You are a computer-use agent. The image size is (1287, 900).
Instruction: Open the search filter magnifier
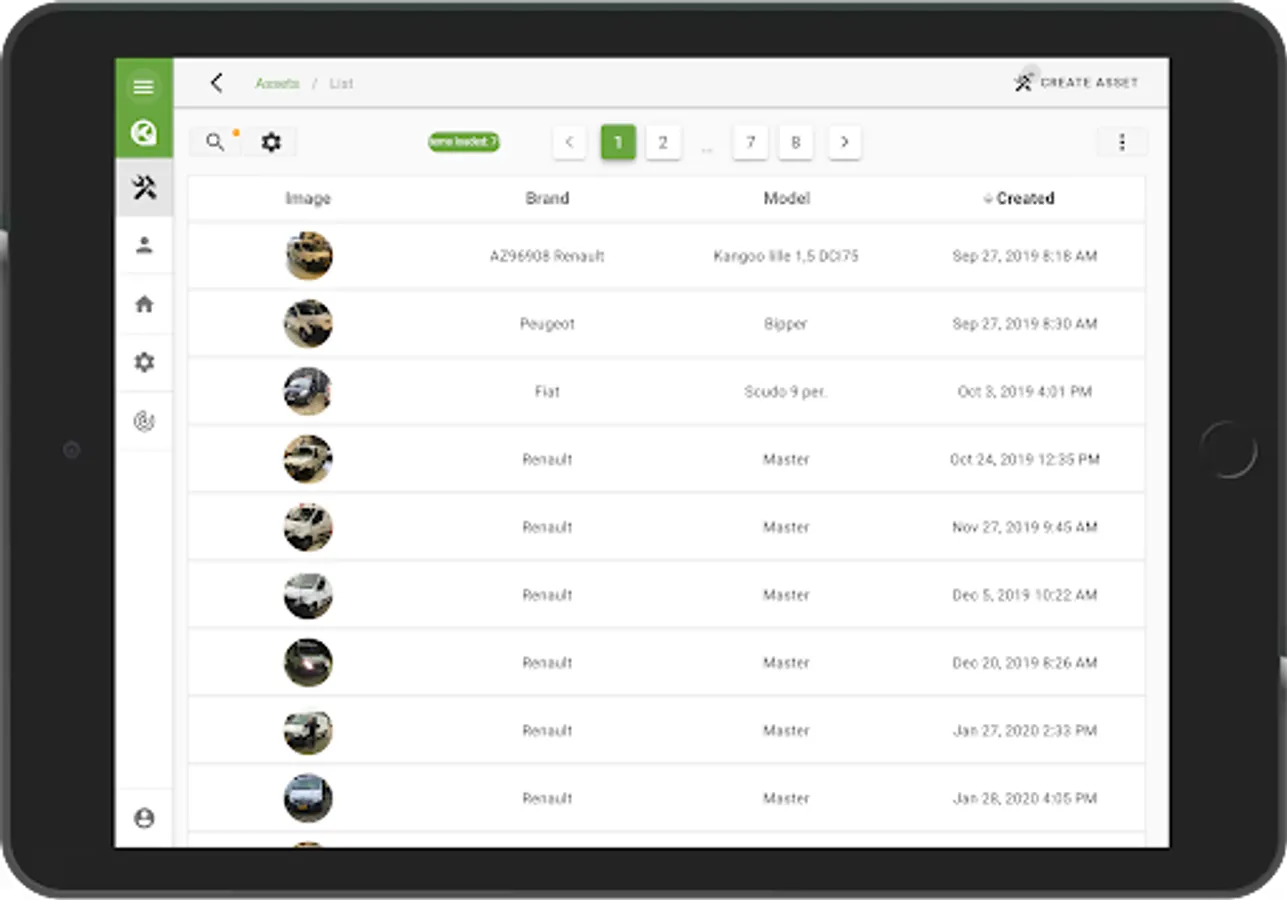tap(215, 142)
